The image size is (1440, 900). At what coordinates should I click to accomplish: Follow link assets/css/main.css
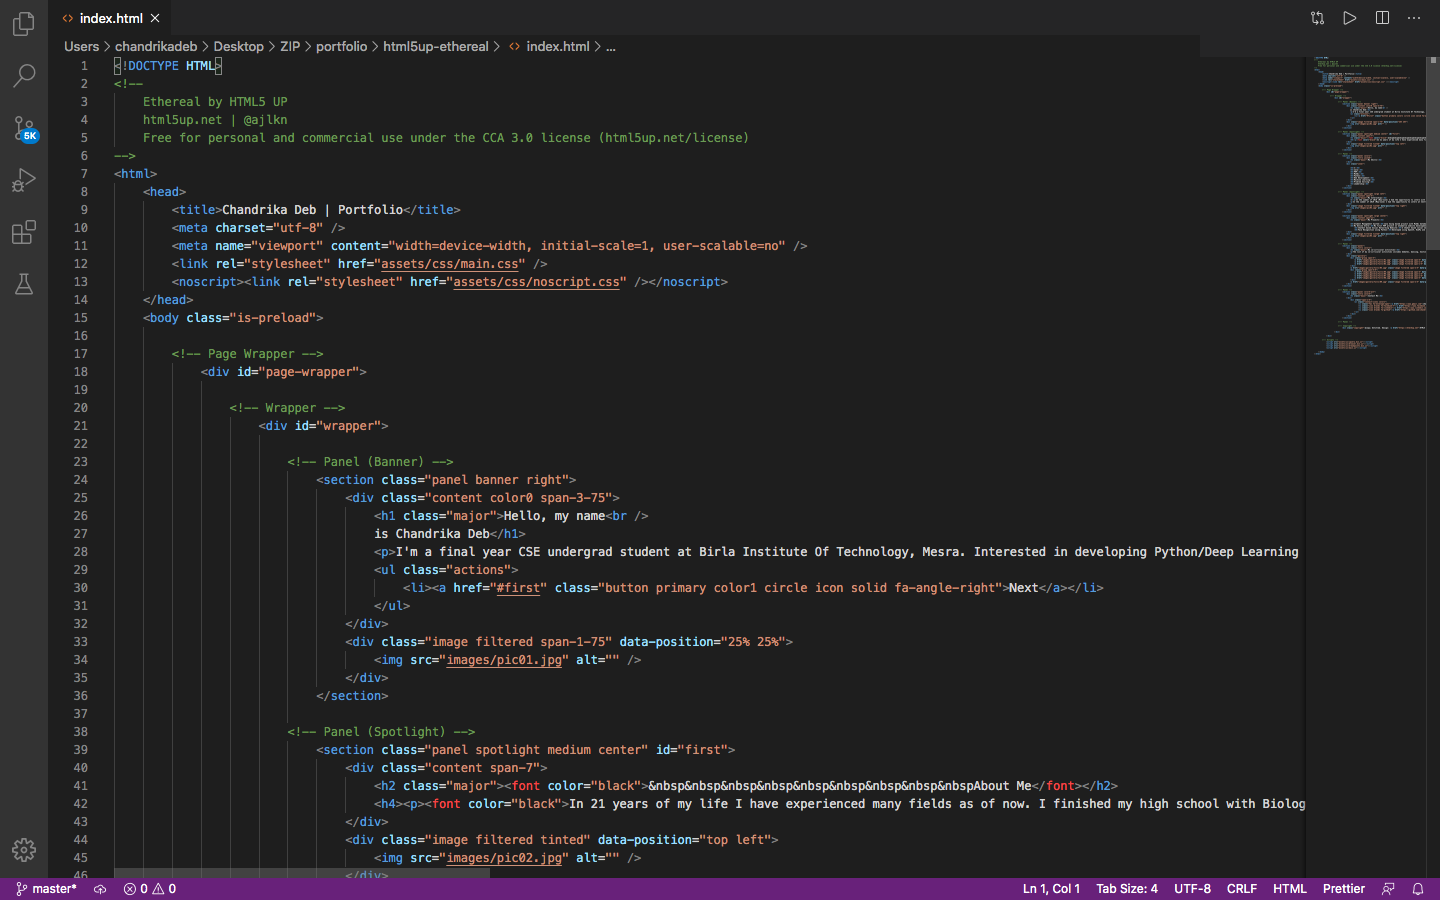point(450,264)
